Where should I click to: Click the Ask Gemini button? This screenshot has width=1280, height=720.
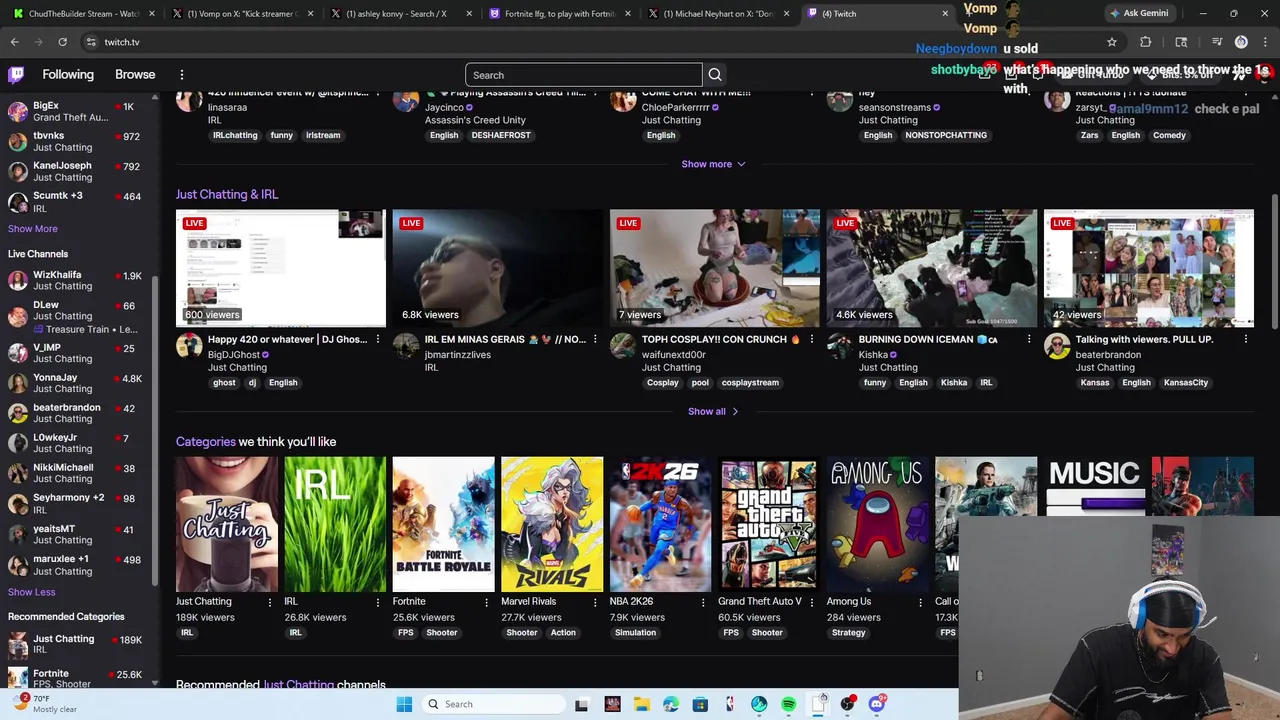tap(1138, 13)
